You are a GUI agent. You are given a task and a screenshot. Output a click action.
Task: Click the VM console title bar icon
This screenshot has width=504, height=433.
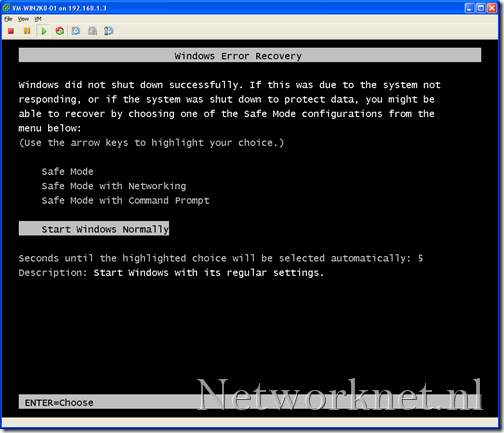[x=6, y=8]
